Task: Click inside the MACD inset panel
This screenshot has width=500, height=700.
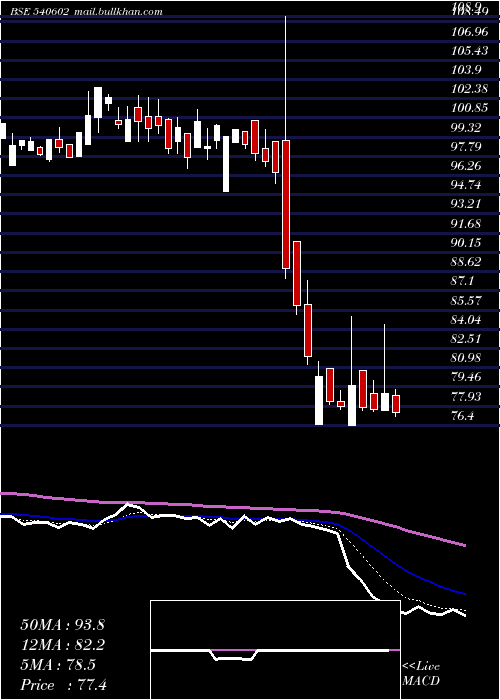Action: coord(275,650)
